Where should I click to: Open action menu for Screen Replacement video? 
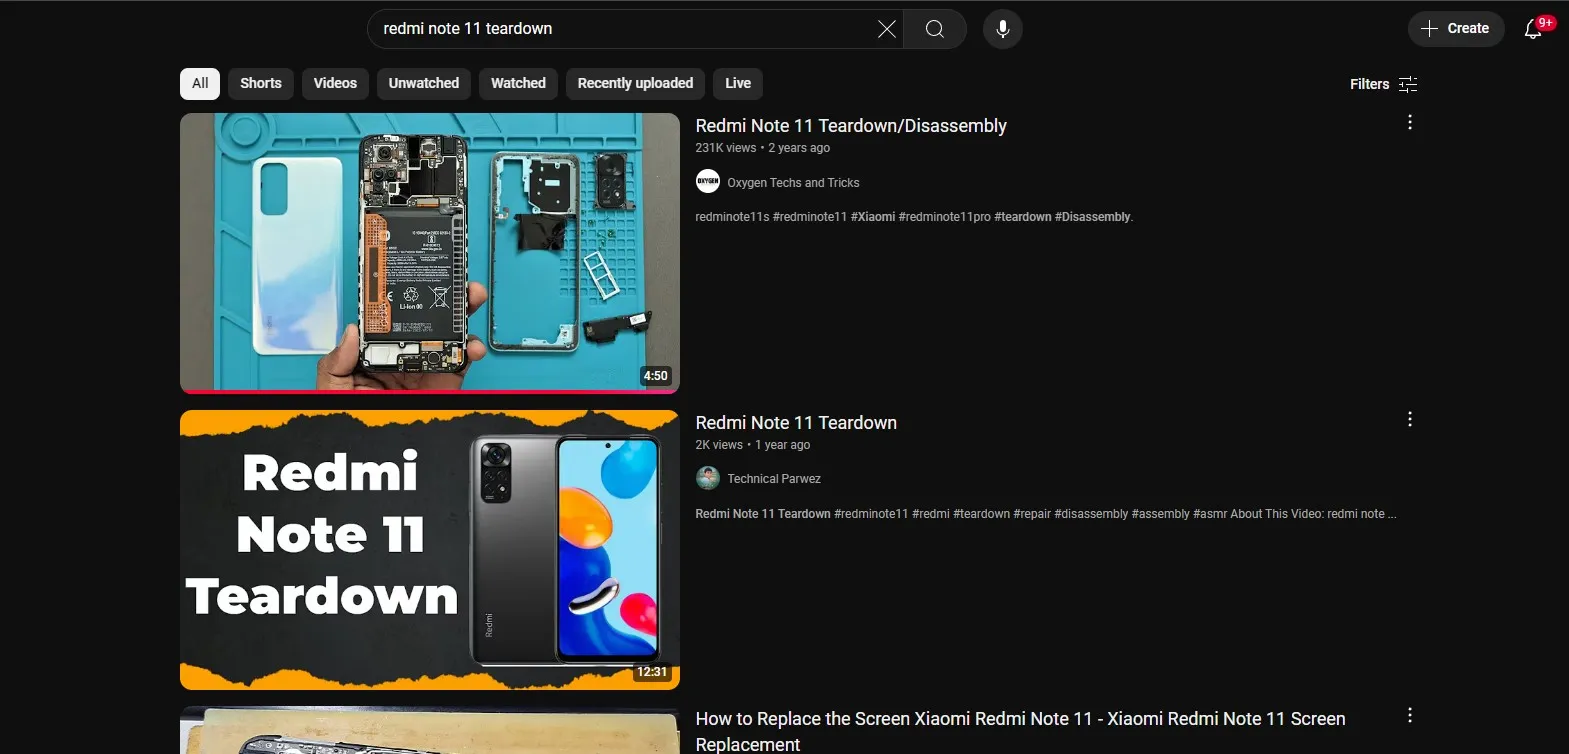click(x=1409, y=715)
